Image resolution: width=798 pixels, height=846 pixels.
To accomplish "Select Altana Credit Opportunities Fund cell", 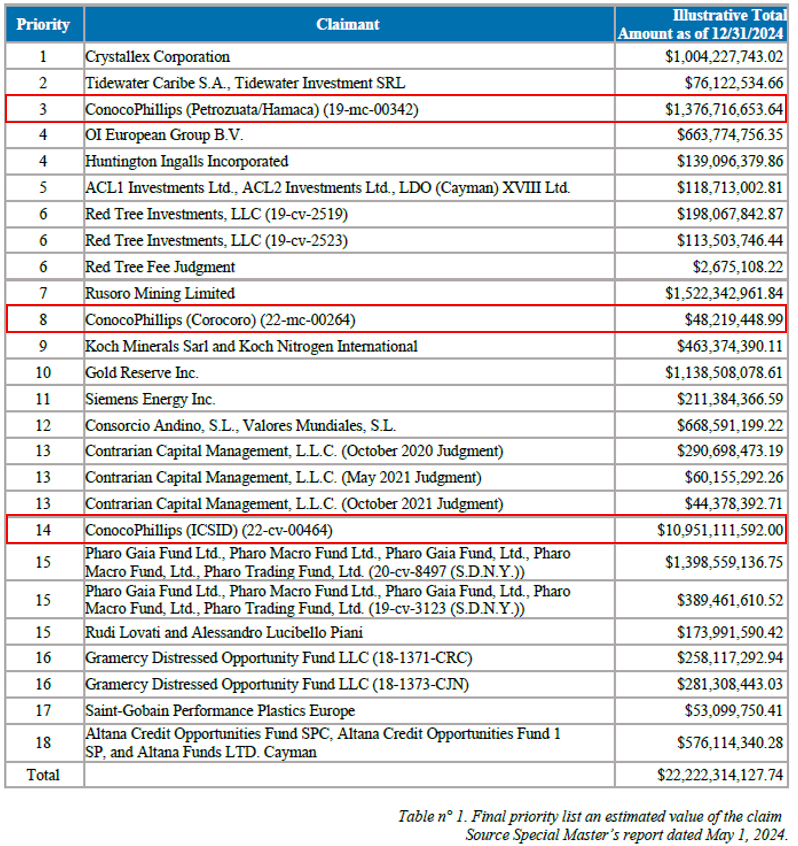I will click(x=349, y=743).
